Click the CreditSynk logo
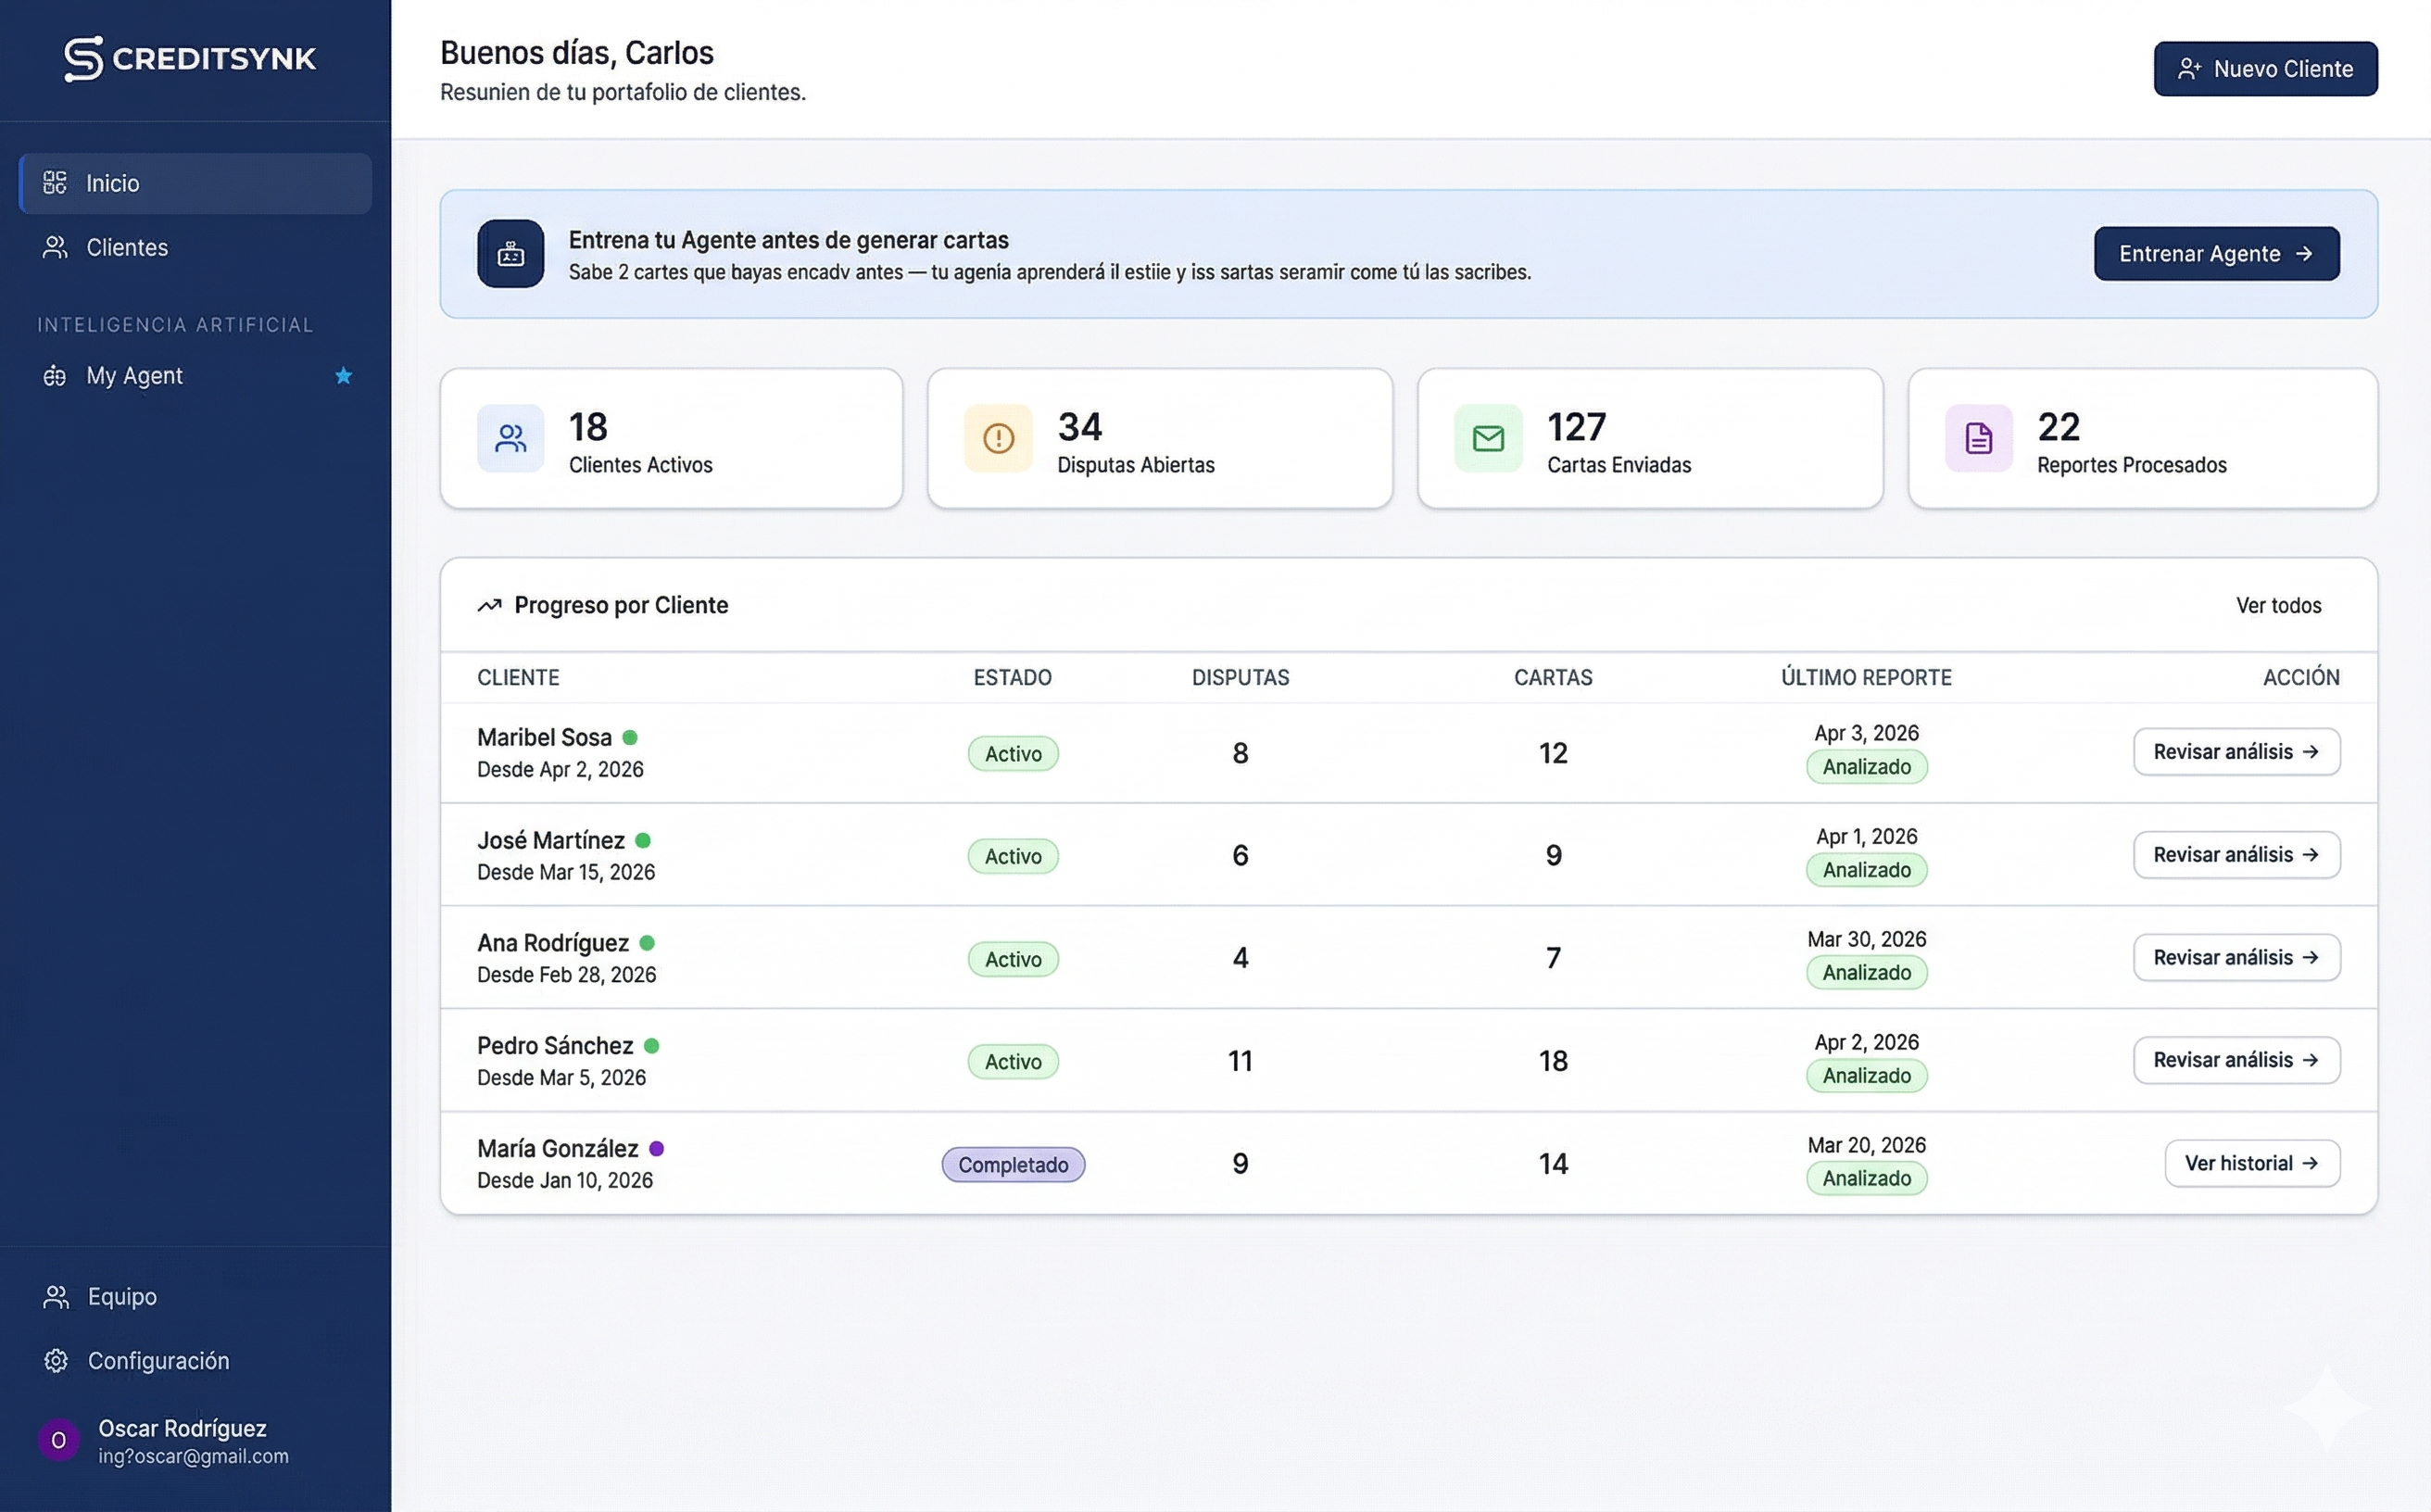This screenshot has width=2431, height=1512. click(x=190, y=58)
